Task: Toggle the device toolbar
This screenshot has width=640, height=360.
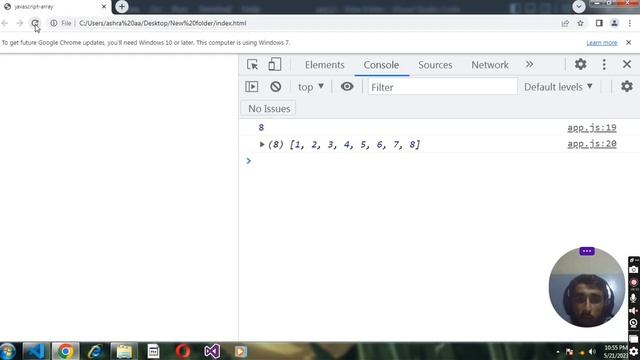Action: (x=275, y=64)
